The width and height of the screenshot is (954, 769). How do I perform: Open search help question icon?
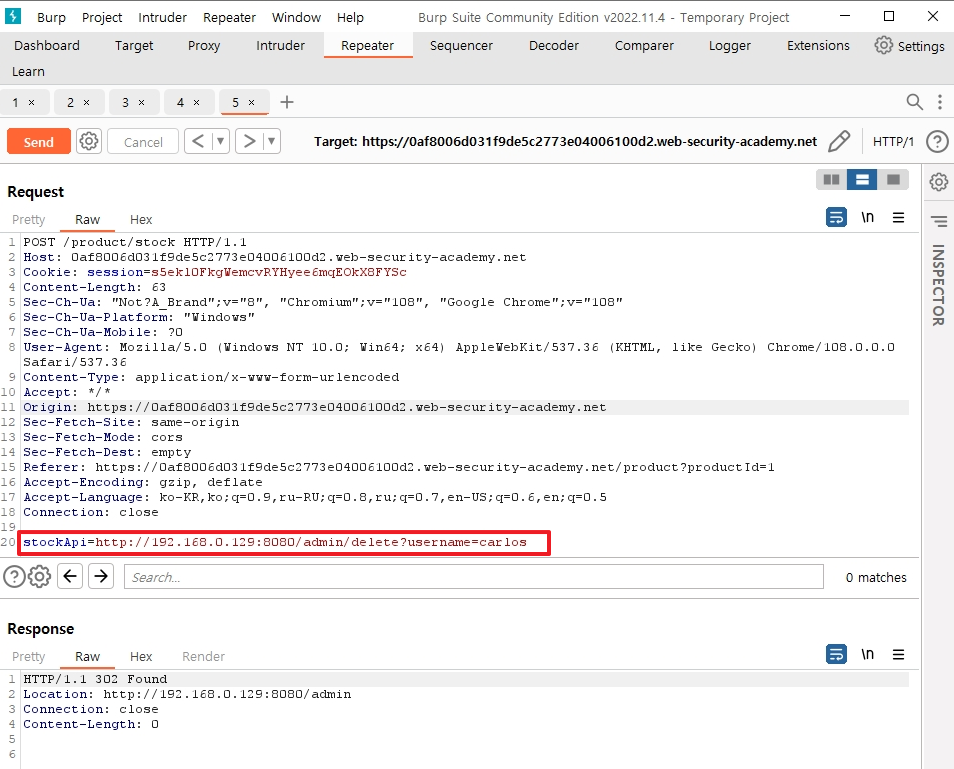point(15,576)
